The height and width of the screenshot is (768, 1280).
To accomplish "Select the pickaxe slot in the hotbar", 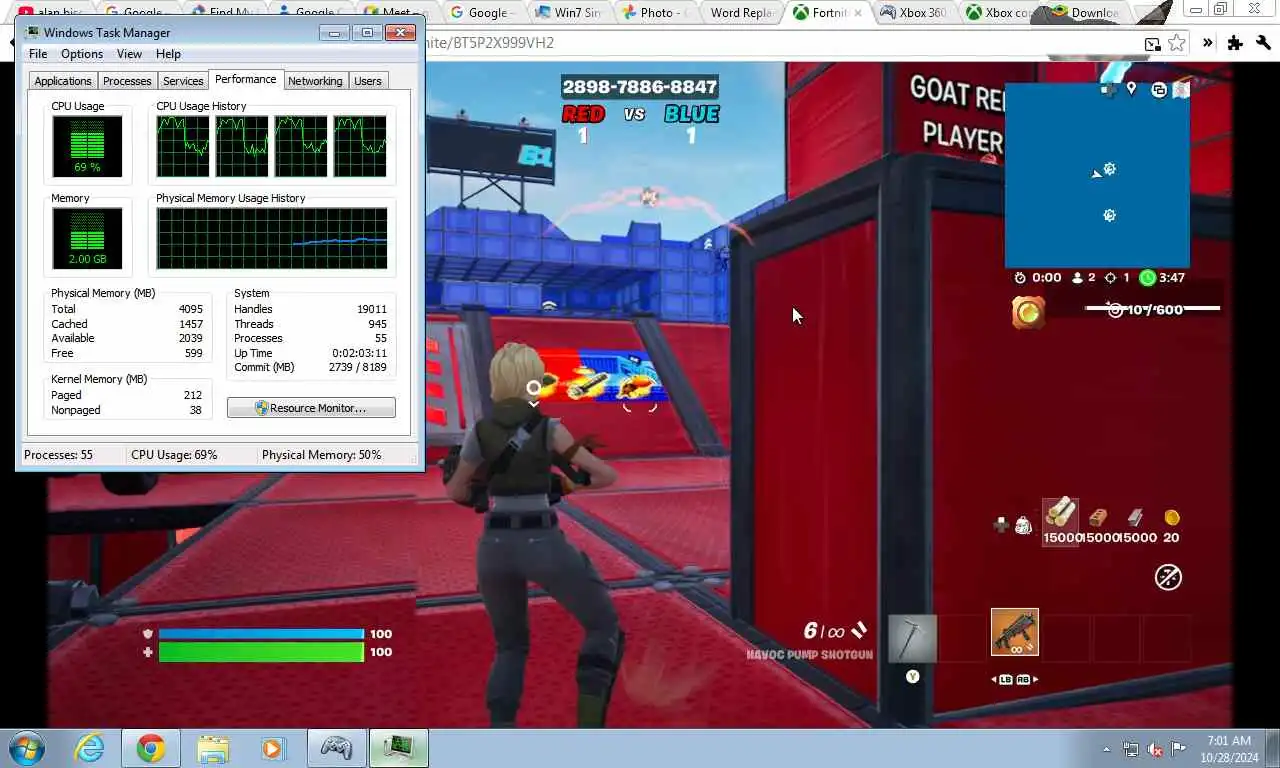I will tap(912, 638).
